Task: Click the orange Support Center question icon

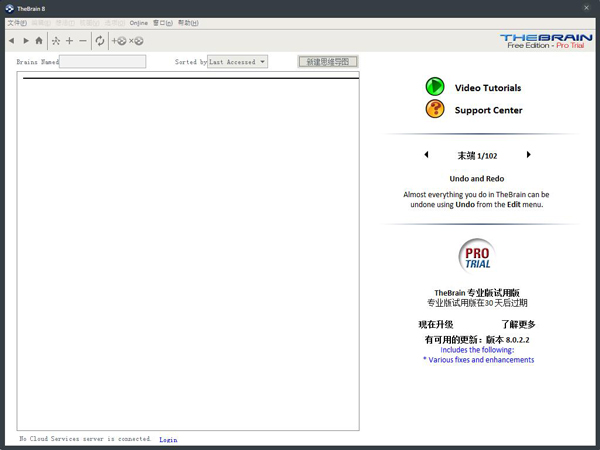Action: (x=435, y=109)
